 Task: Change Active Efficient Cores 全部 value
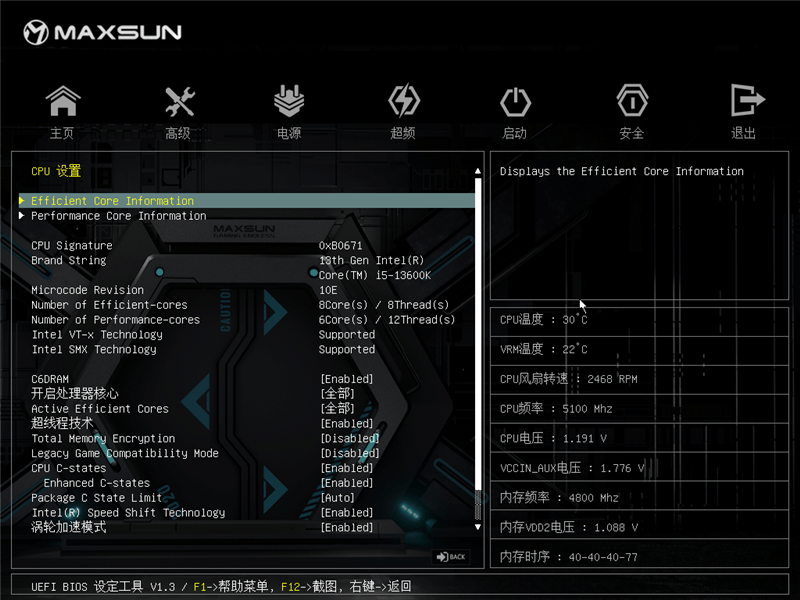pos(337,409)
